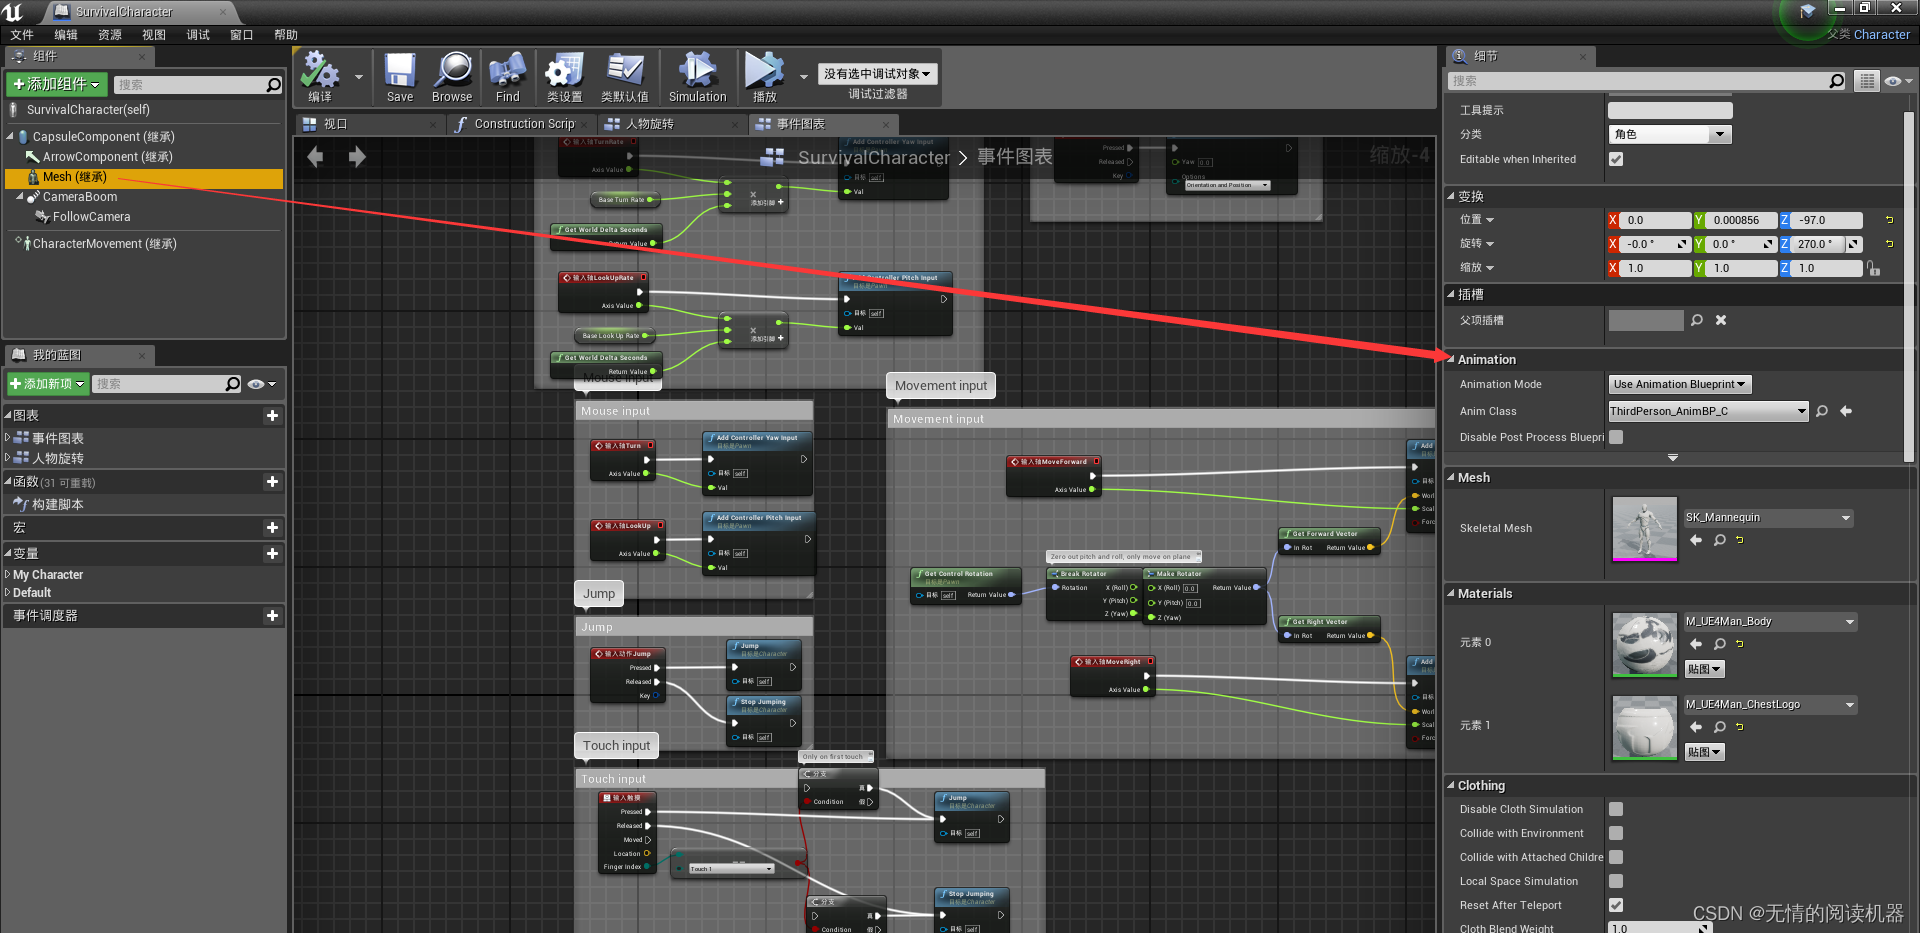Reset Skeletal Mesh to default yellow arrow

pyautogui.click(x=1740, y=540)
